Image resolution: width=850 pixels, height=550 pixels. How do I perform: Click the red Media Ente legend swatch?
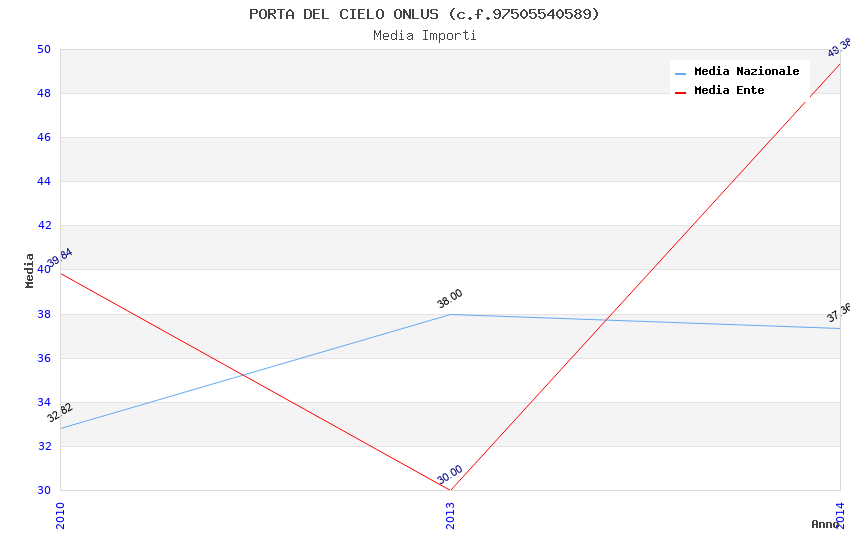[x=681, y=92]
